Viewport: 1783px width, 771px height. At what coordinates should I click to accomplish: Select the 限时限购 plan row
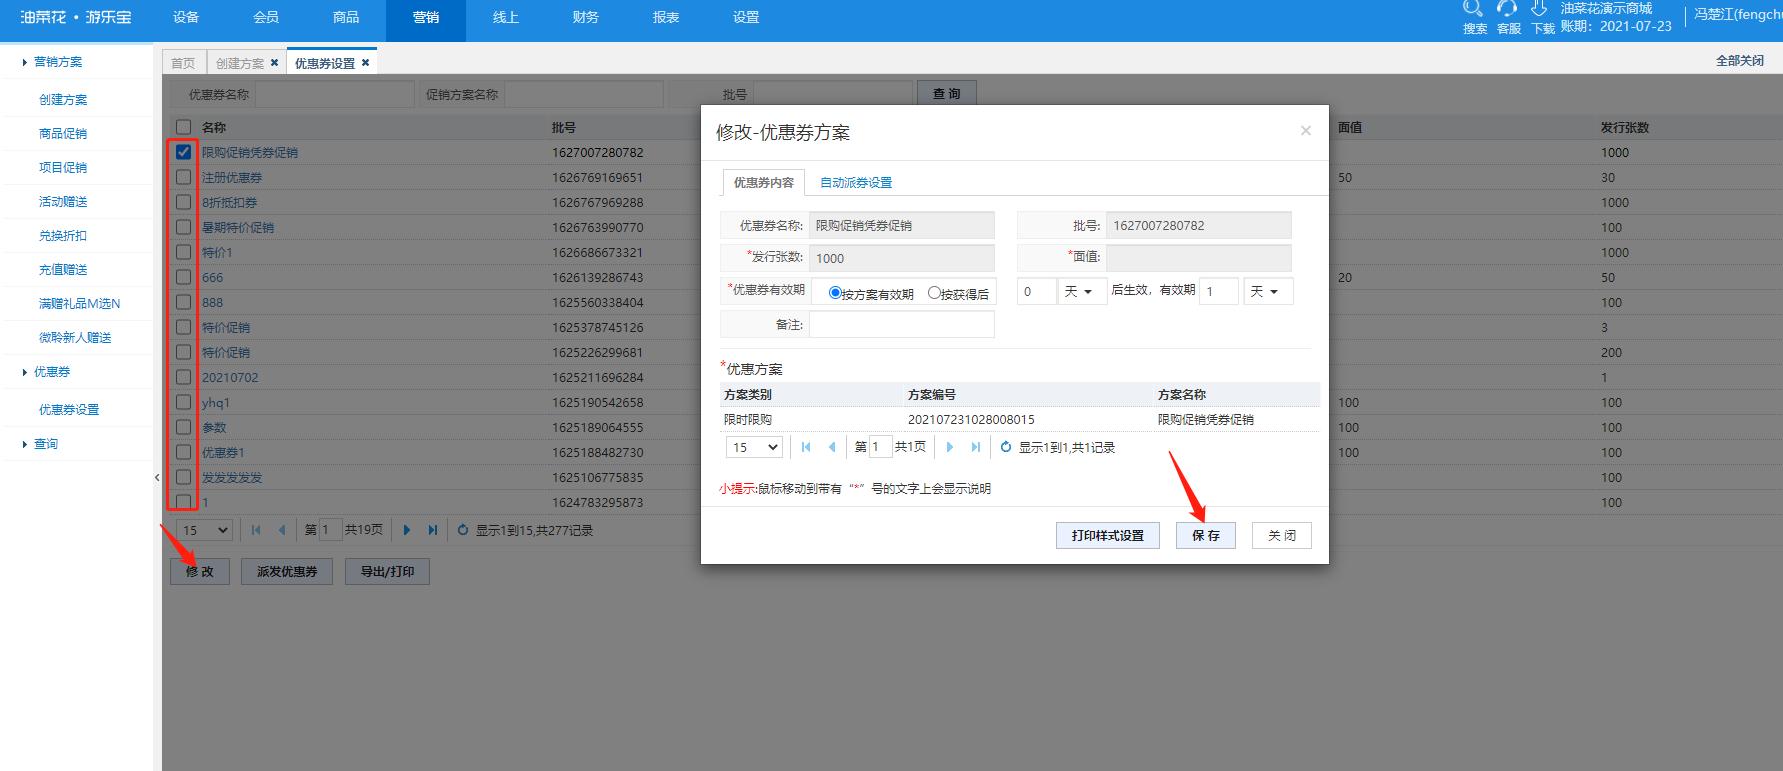pos(1020,420)
